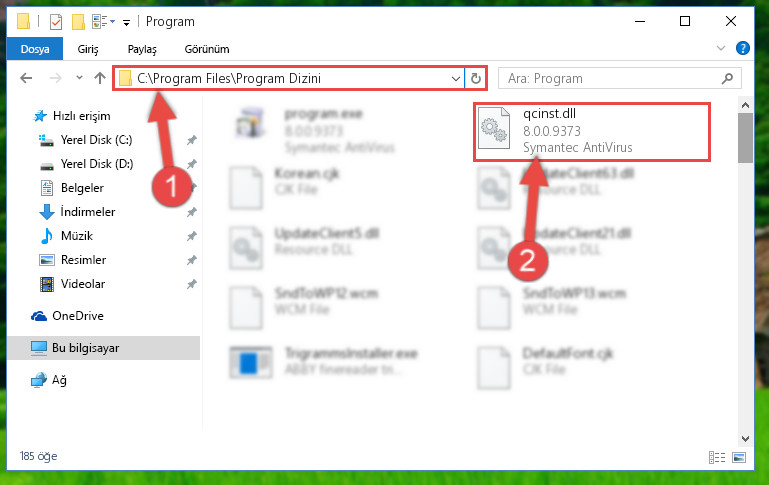Click the Properties checkmark icon in title bar

pyautogui.click(x=56, y=22)
